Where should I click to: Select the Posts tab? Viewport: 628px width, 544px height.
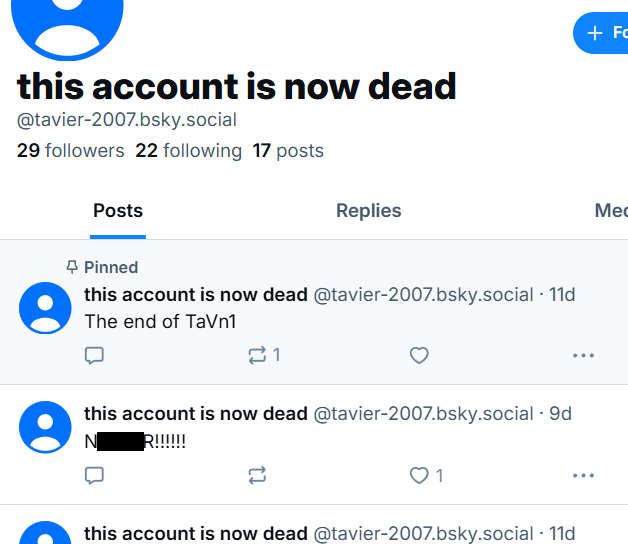click(118, 211)
